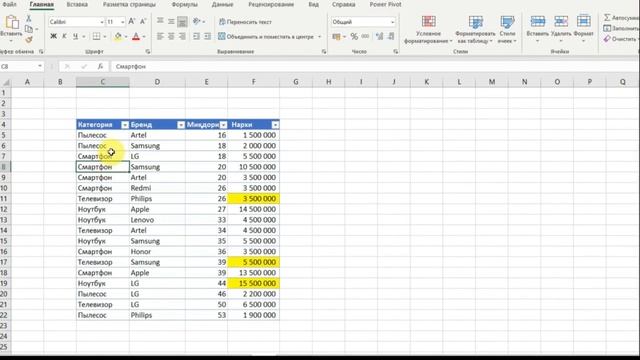Image resolution: width=640 pixels, height=360 pixels.
Task: Open the Справка tab
Action: (x=343, y=4)
